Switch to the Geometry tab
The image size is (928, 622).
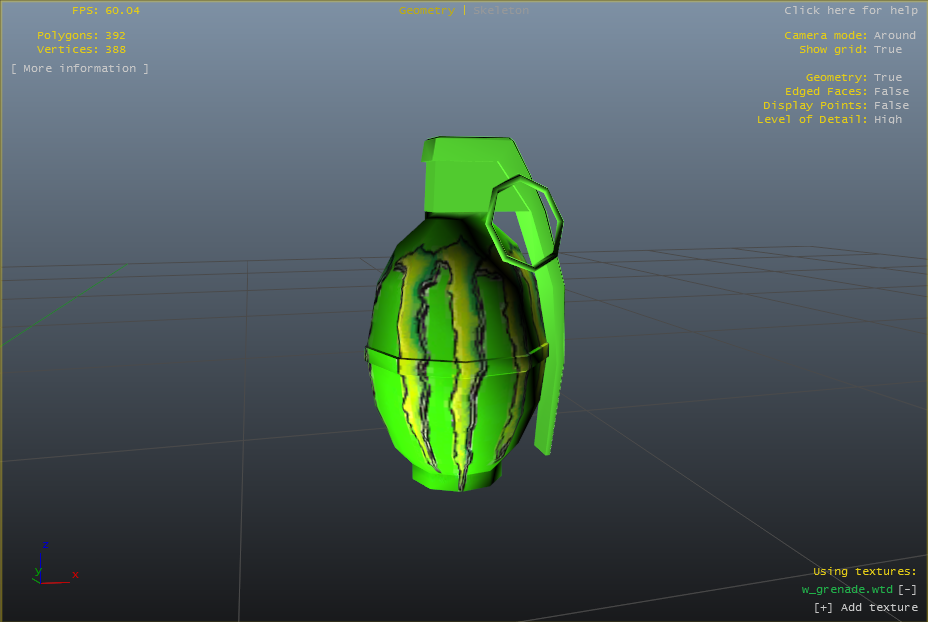click(x=427, y=11)
